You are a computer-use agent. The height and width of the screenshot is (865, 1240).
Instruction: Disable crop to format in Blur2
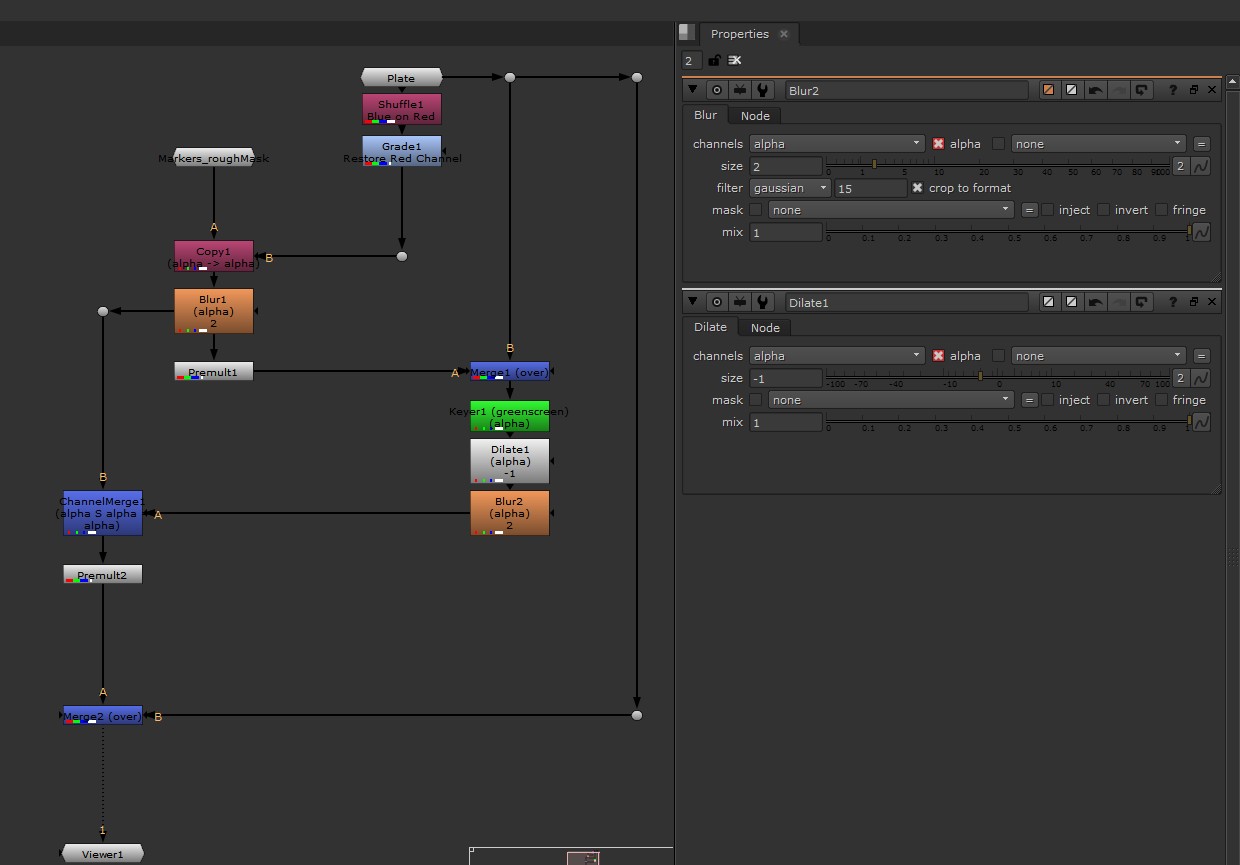[x=917, y=188]
